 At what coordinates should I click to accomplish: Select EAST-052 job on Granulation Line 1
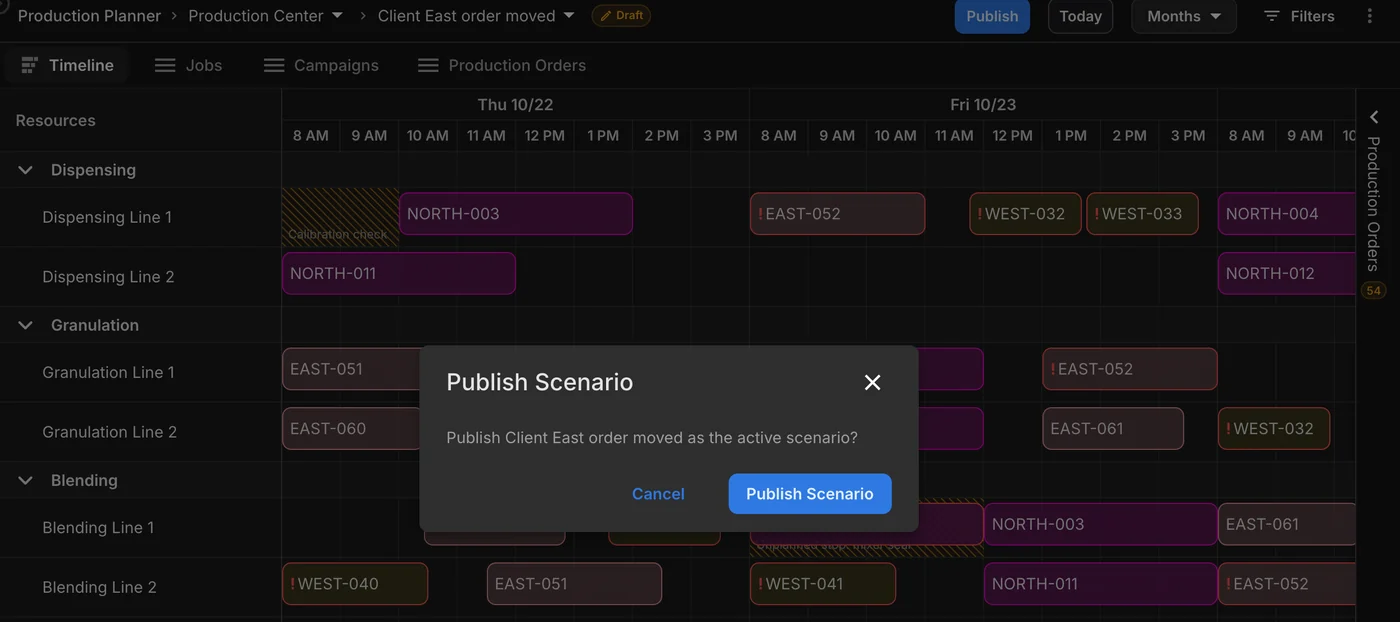tap(1130, 369)
